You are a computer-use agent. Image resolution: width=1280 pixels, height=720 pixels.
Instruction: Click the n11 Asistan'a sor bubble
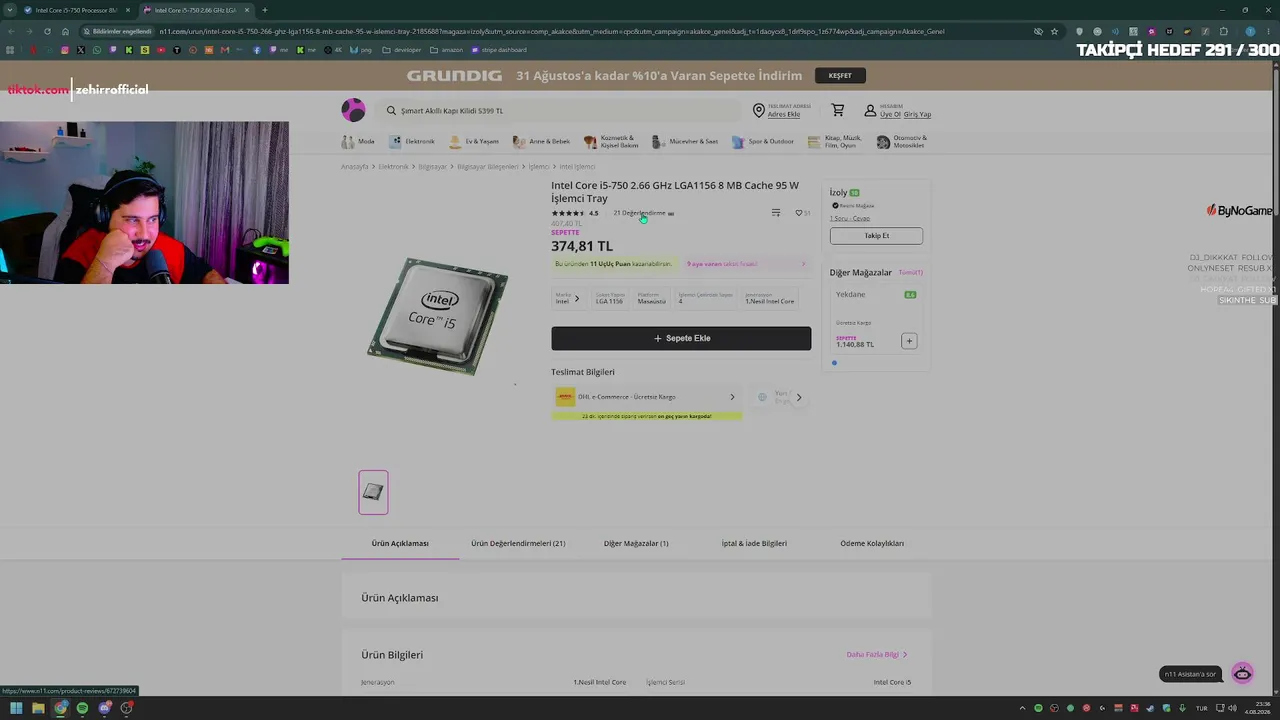(x=1190, y=674)
